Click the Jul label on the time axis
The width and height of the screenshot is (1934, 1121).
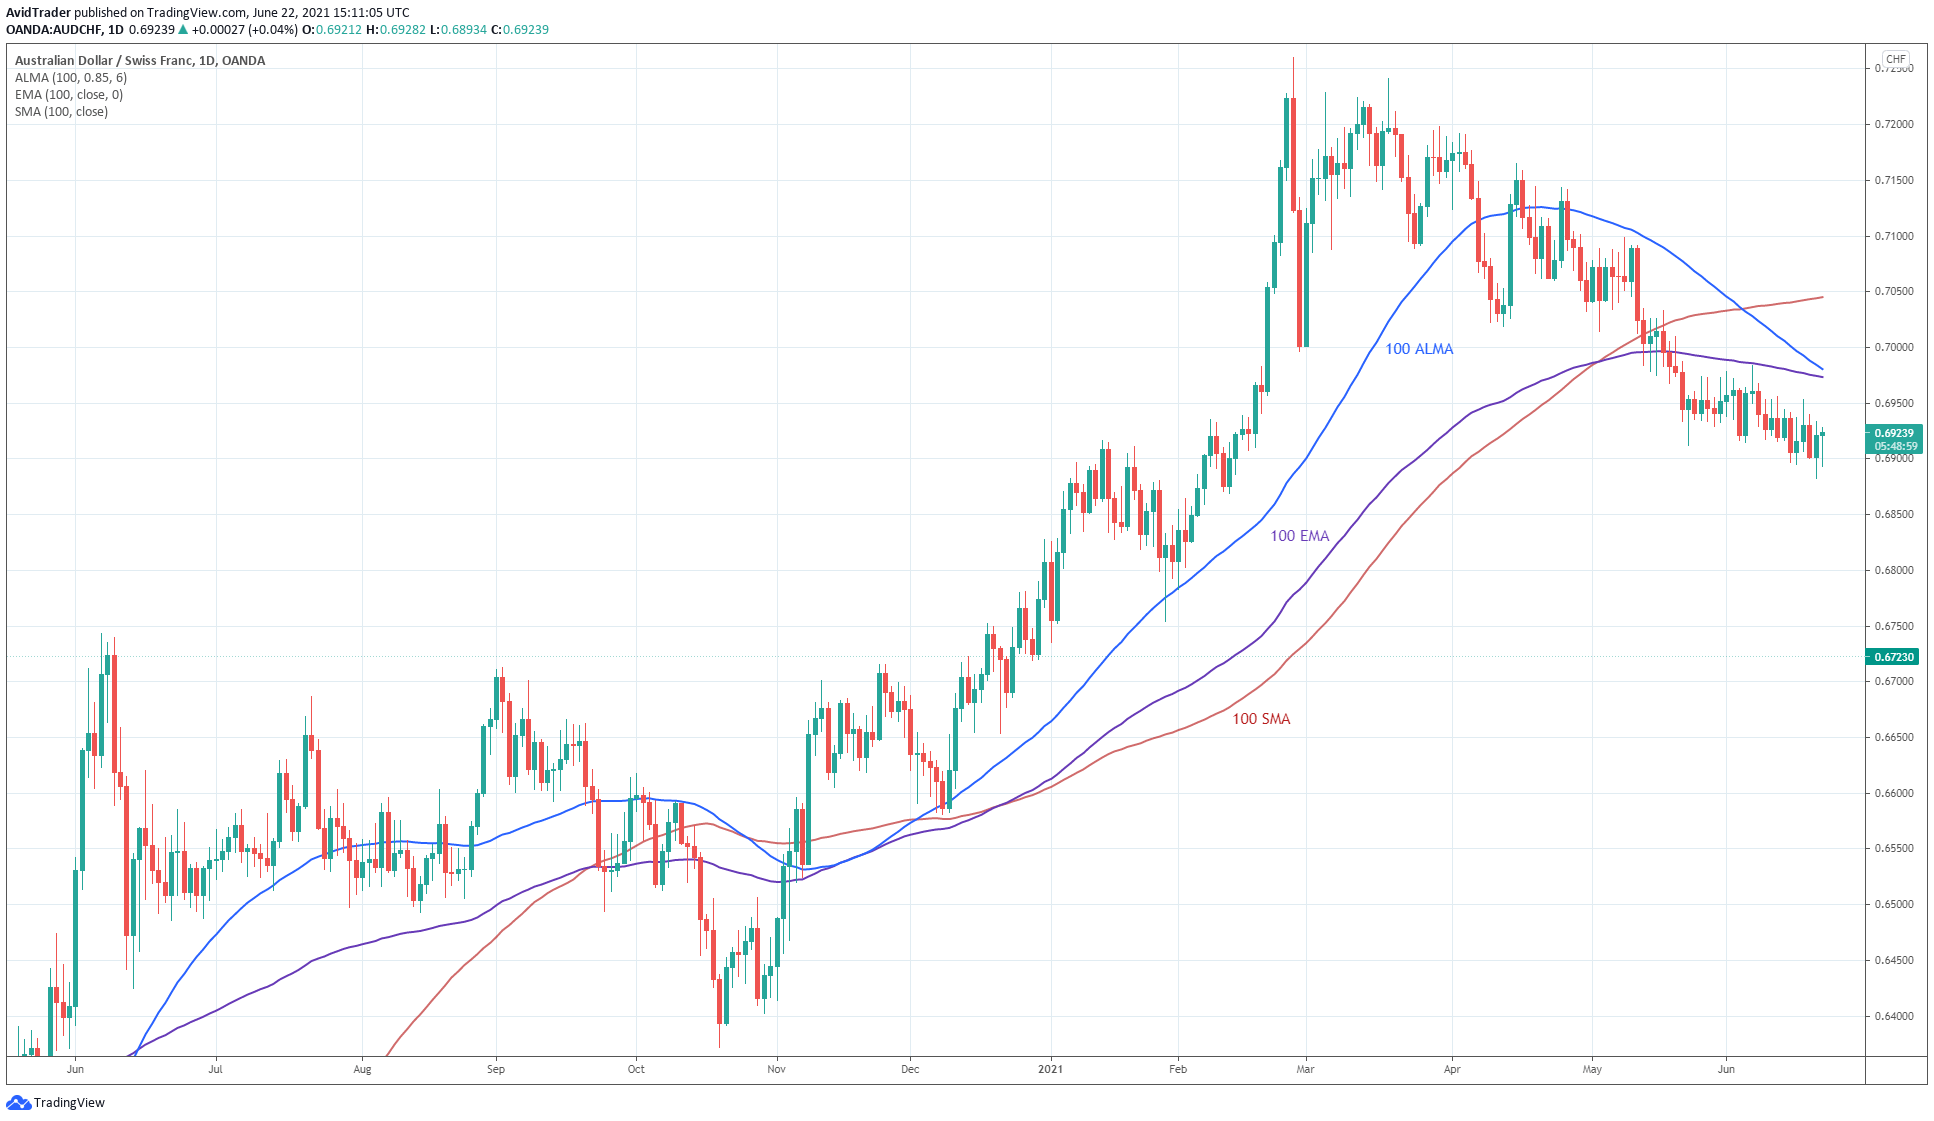tap(215, 1069)
